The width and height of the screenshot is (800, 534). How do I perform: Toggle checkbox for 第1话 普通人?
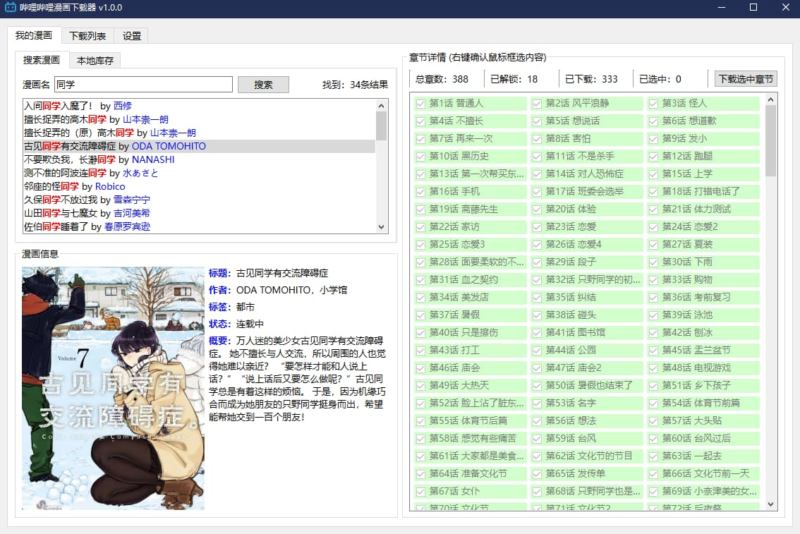coord(420,103)
